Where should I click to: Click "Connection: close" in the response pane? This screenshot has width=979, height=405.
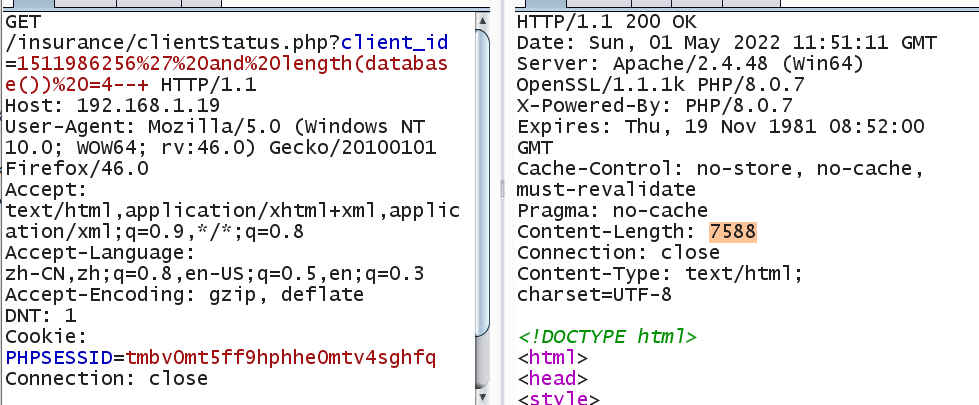[x=618, y=253]
